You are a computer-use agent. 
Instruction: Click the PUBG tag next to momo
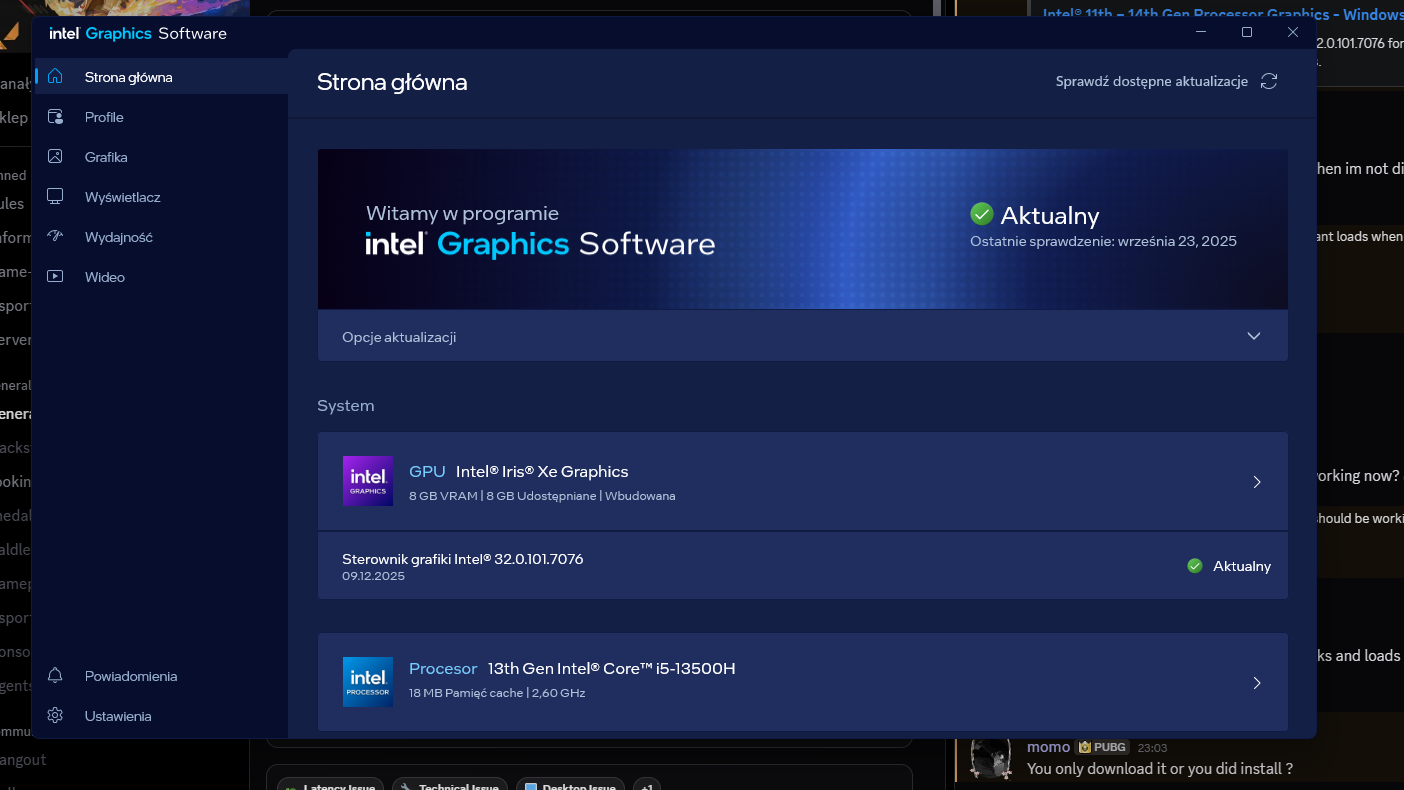click(1101, 747)
